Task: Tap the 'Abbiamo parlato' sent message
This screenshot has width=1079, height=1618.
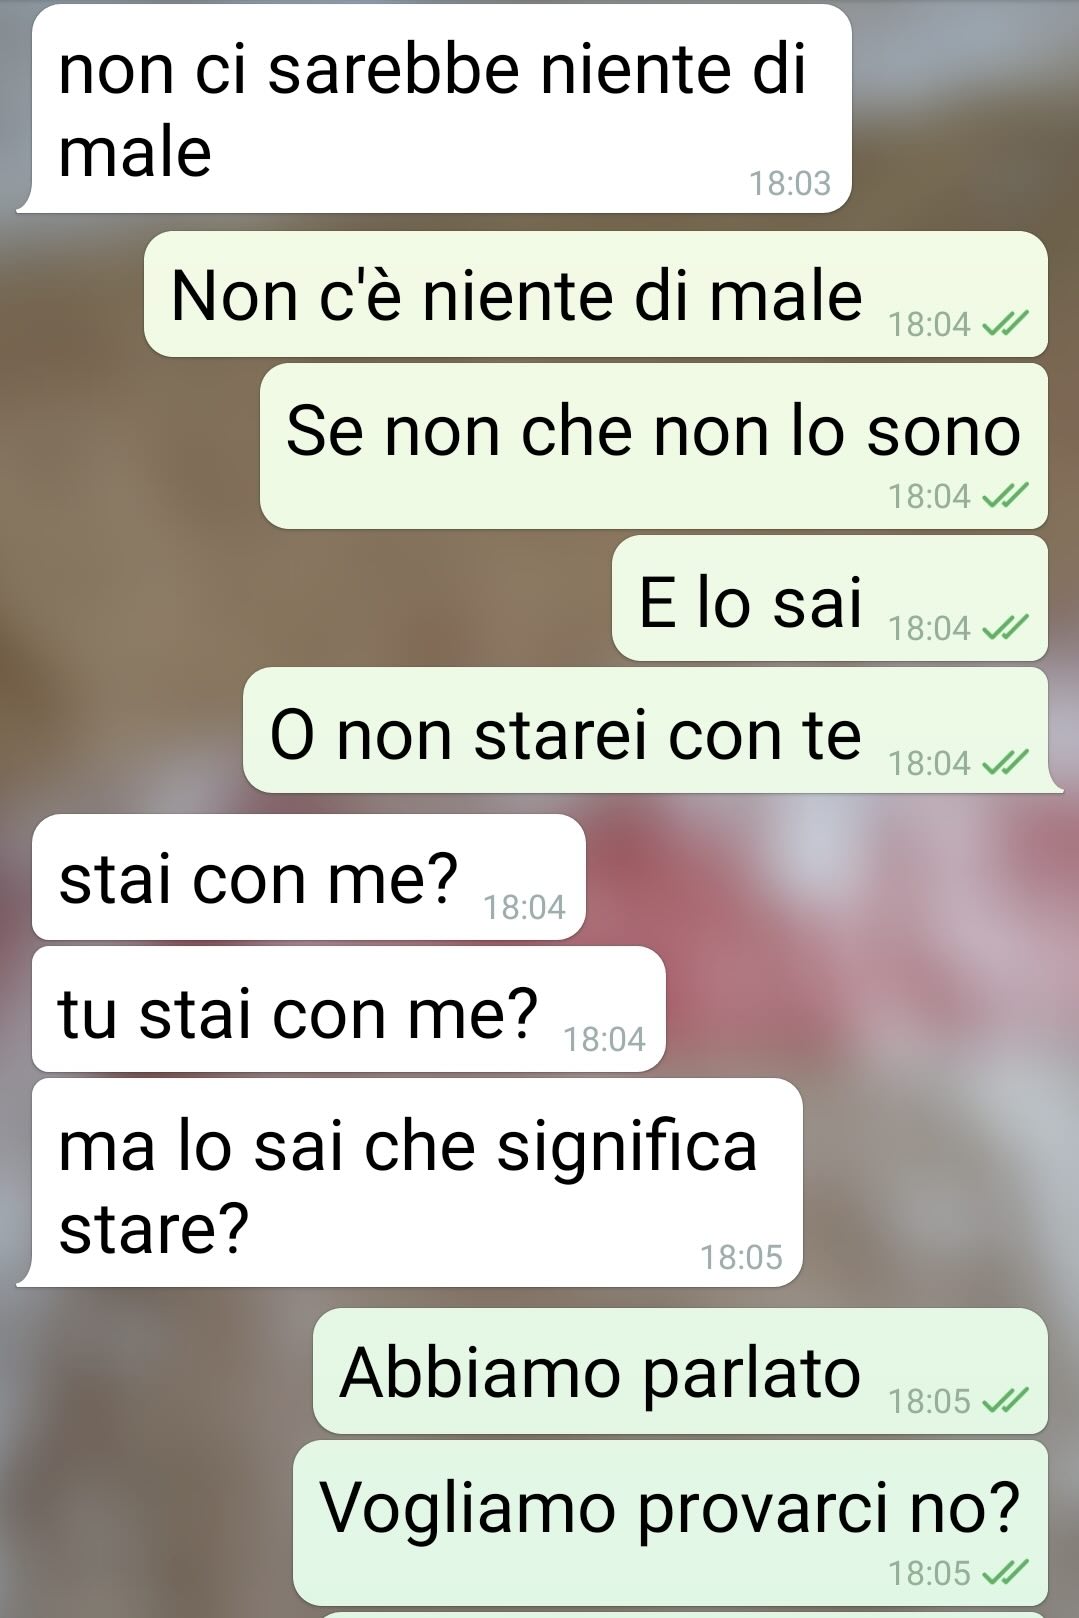Action: coord(680,1371)
